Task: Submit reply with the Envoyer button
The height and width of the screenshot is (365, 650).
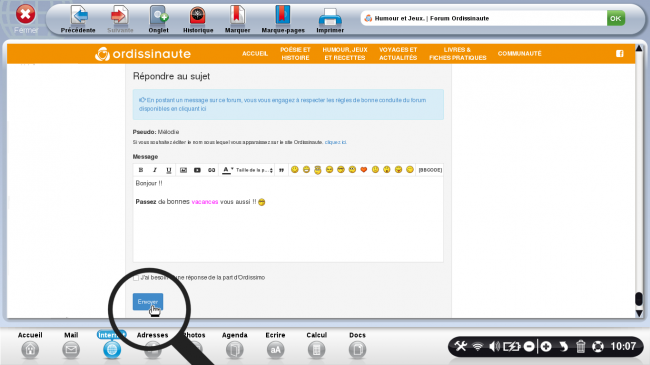Action: pos(148,302)
